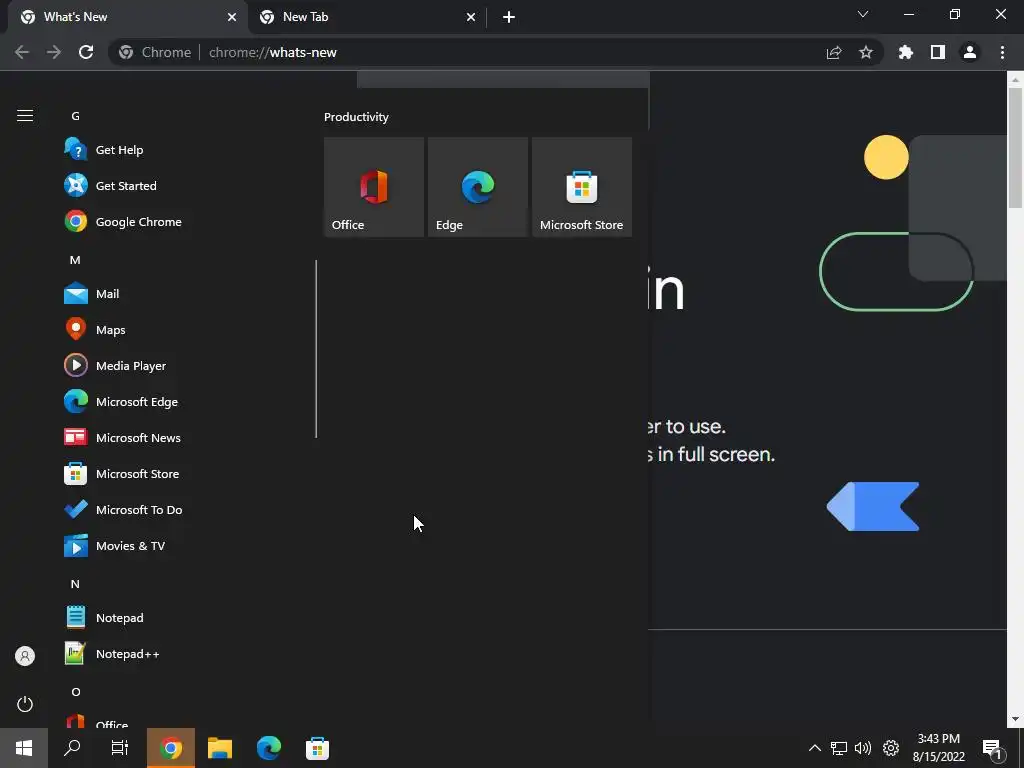Reload the current Chrome page

click(86, 52)
